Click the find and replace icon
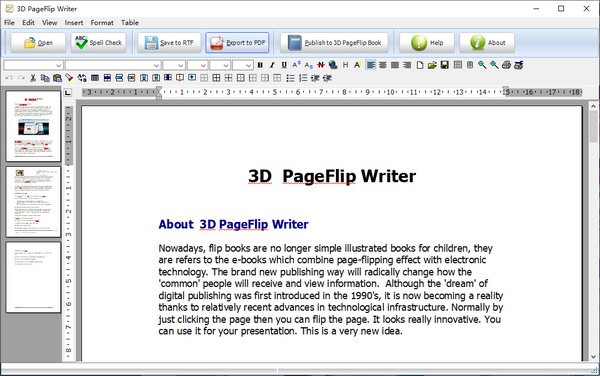The width and height of the screenshot is (600, 376). point(82,78)
